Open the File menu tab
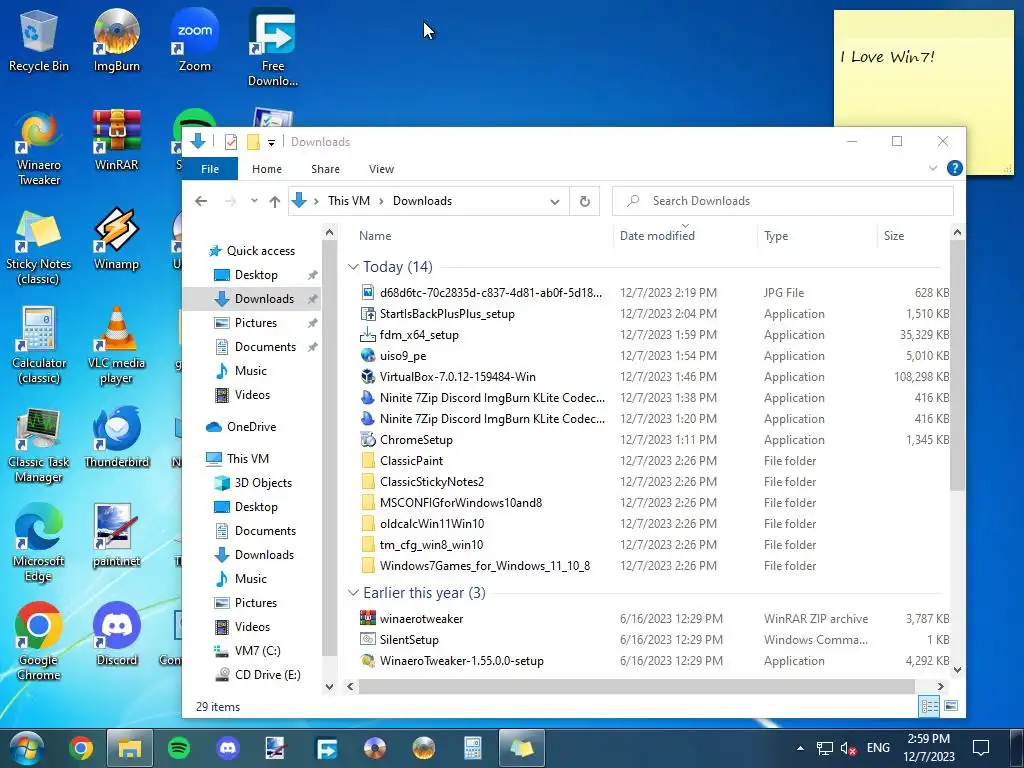The image size is (1024, 768). click(x=210, y=168)
